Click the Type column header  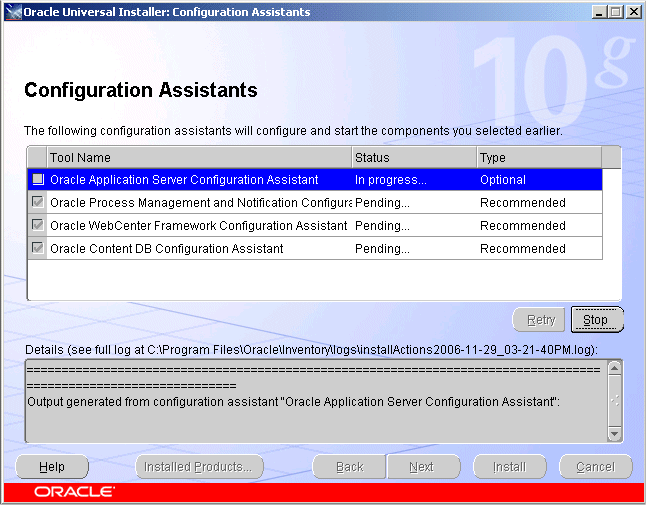539,157
